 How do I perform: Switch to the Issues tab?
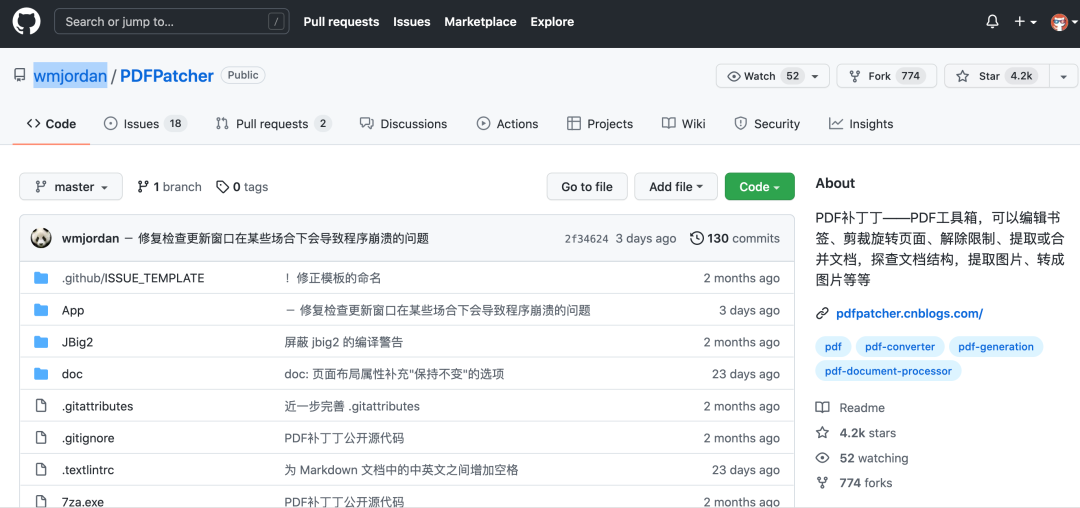(145, 124)
